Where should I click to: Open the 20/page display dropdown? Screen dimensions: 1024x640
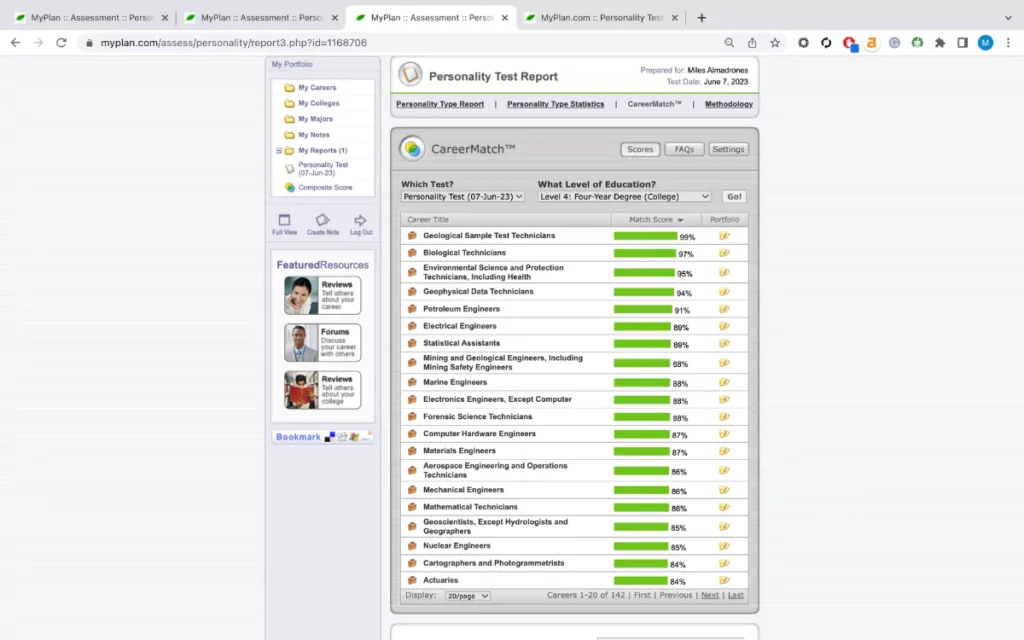click(468, 596)
